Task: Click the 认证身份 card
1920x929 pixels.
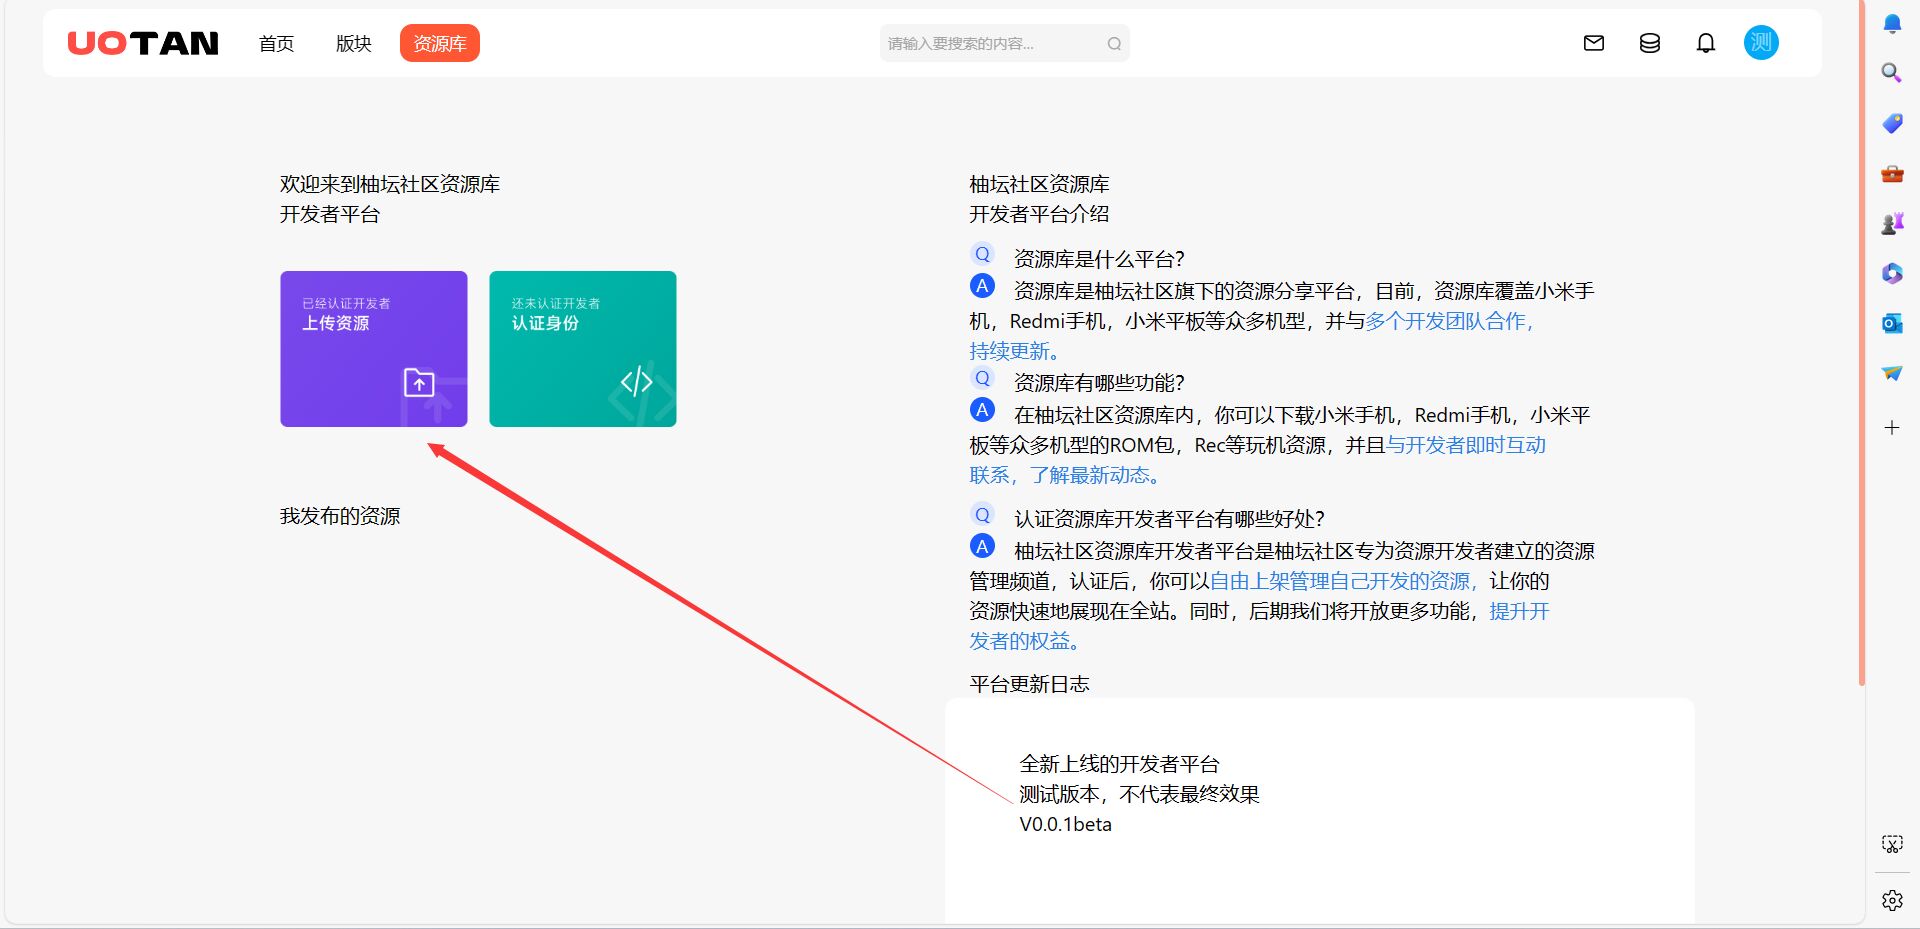Action: click(x=583, y=349)
